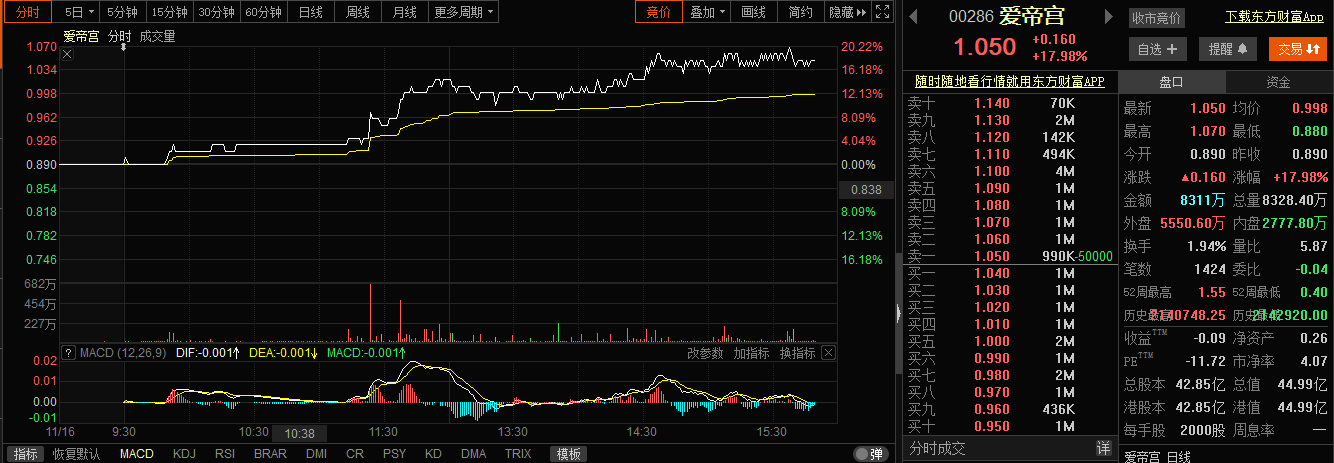Screen dimensions: 1334x463
Task: Open the 下载东方财富App link
Action: 1267,17
